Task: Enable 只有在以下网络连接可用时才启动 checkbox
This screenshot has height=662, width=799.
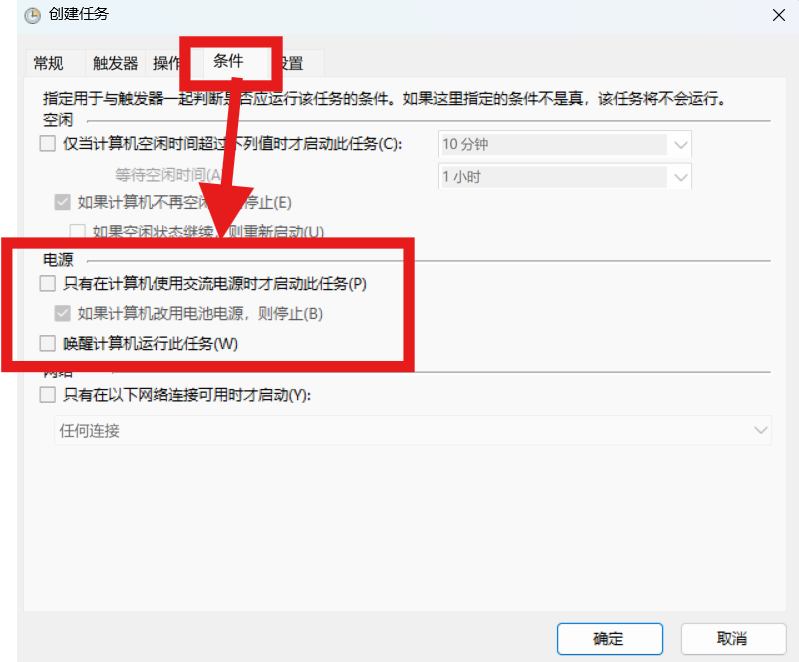Action: click(48, 394)
